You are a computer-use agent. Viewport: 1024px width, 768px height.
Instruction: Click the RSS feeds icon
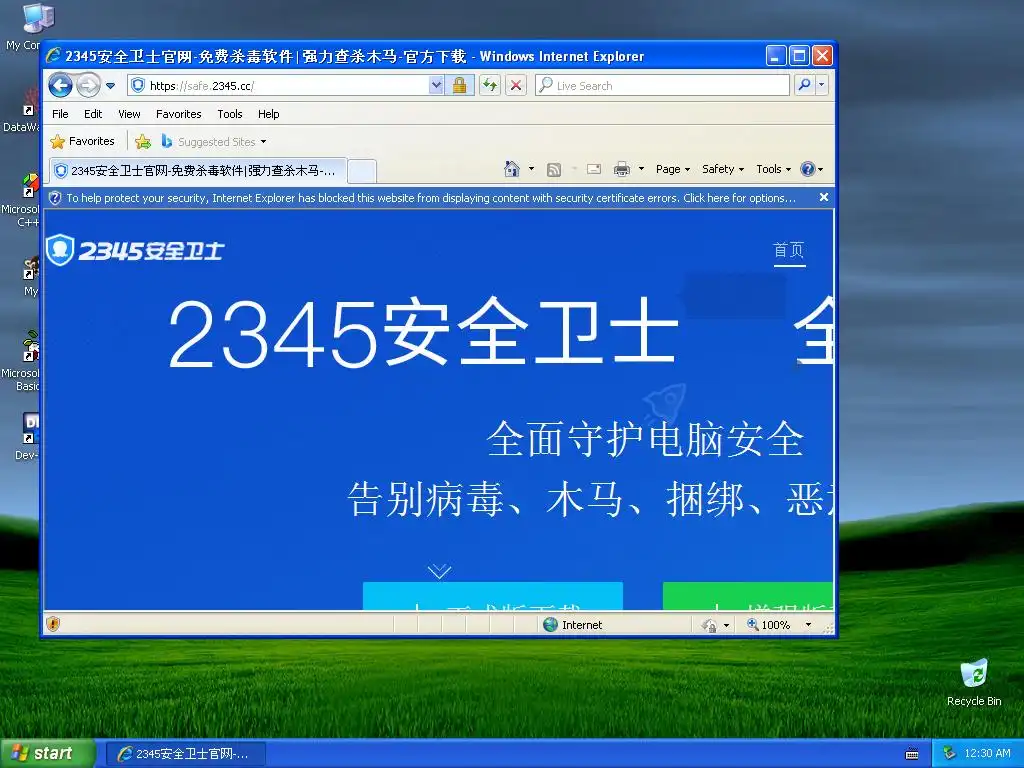point(554,169)
